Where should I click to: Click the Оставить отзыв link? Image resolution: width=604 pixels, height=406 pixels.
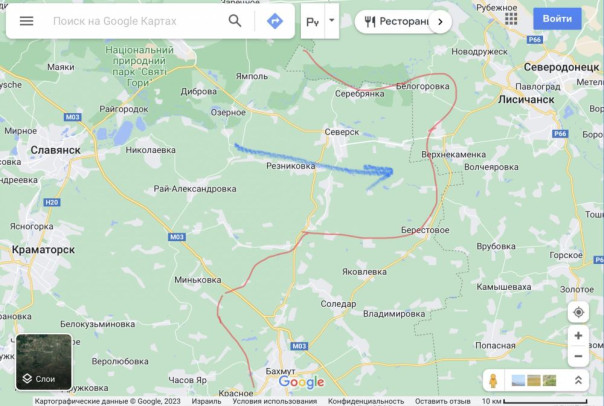tap(443, 401)
